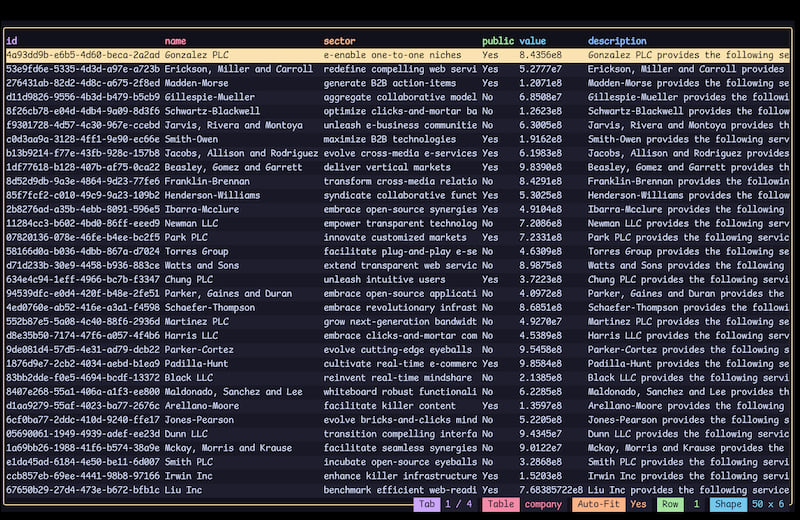Click id 4a93dd9b-e6b5-4d60-beca-2a2ad
Image resolution: width=800 pixels, height=520 pixels.
(83, 55)
